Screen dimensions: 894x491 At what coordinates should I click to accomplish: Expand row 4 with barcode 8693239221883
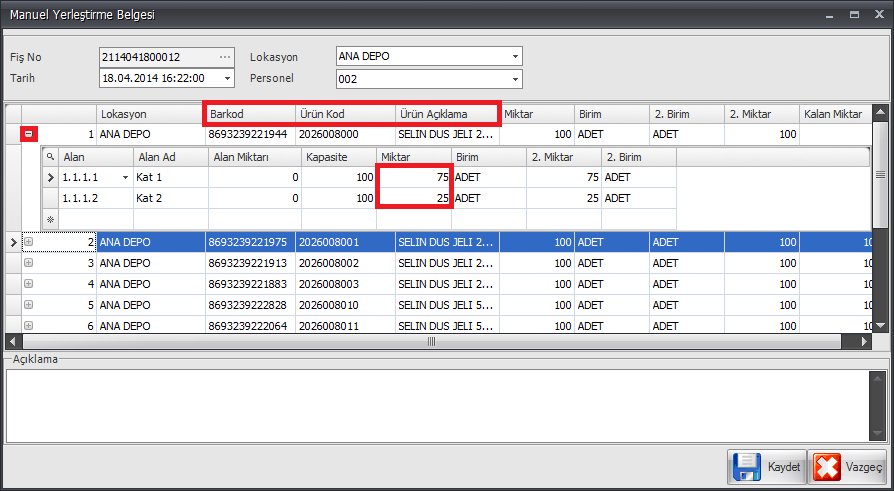click(x=29, y=284)
